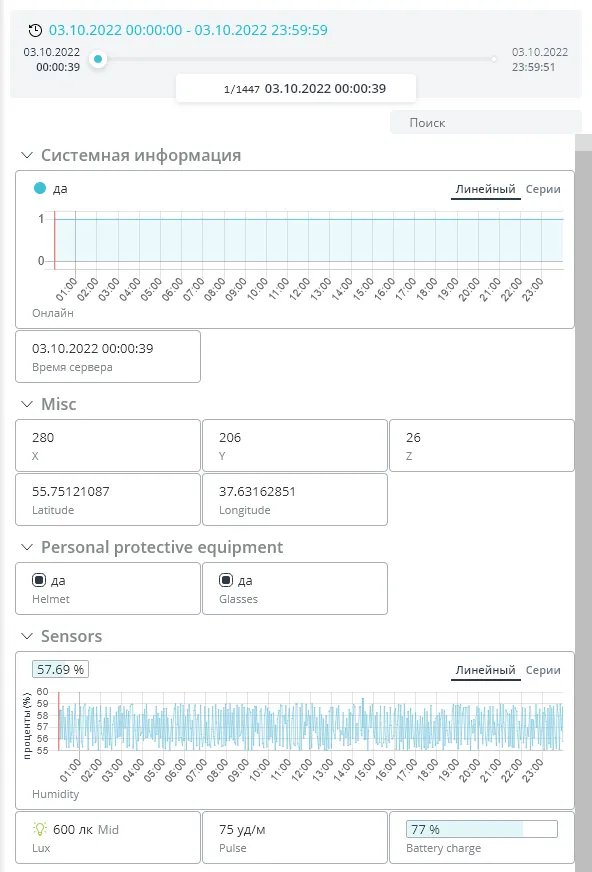Toggle the Glasses checkbox
Screen dimensions: 592x872
click(x=226, y=580)
